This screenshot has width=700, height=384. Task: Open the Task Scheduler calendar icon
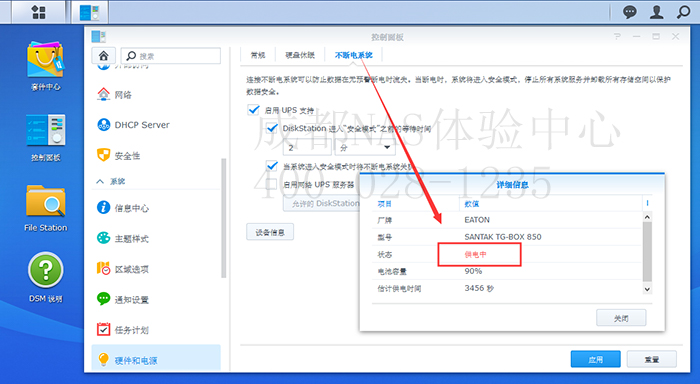pos(104,330)
